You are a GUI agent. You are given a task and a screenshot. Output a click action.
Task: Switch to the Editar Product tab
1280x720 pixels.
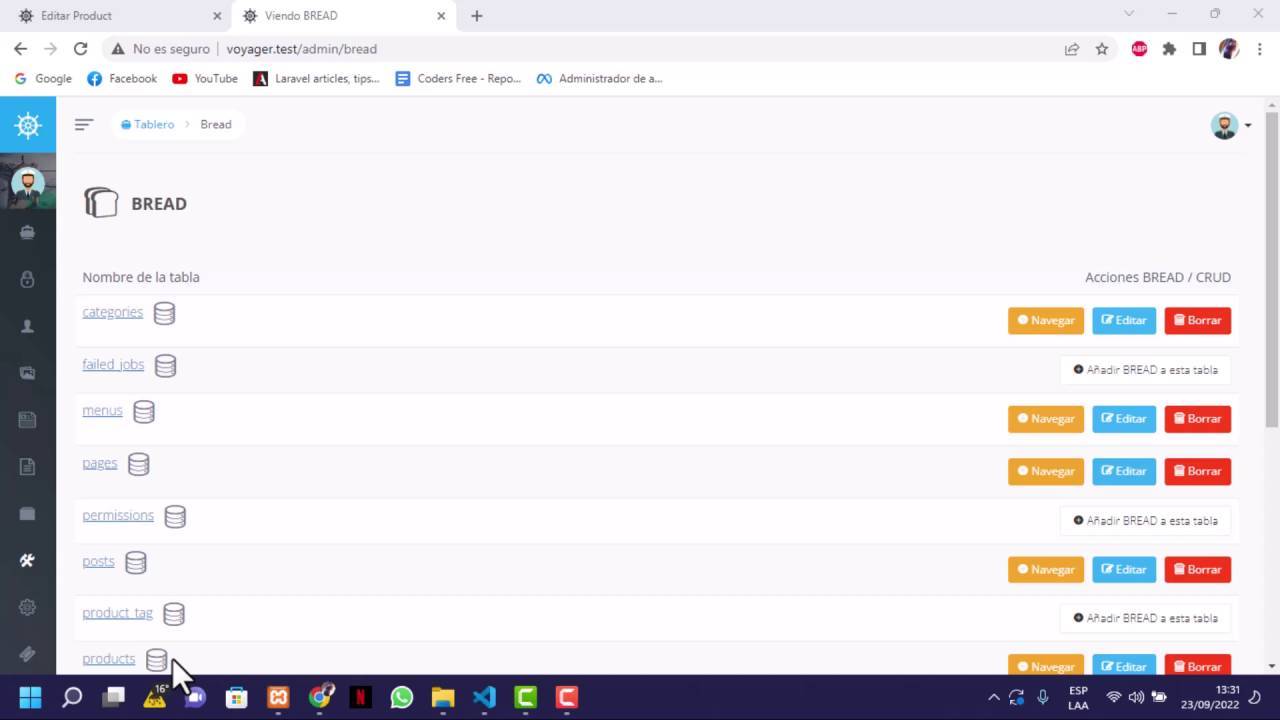110,15
